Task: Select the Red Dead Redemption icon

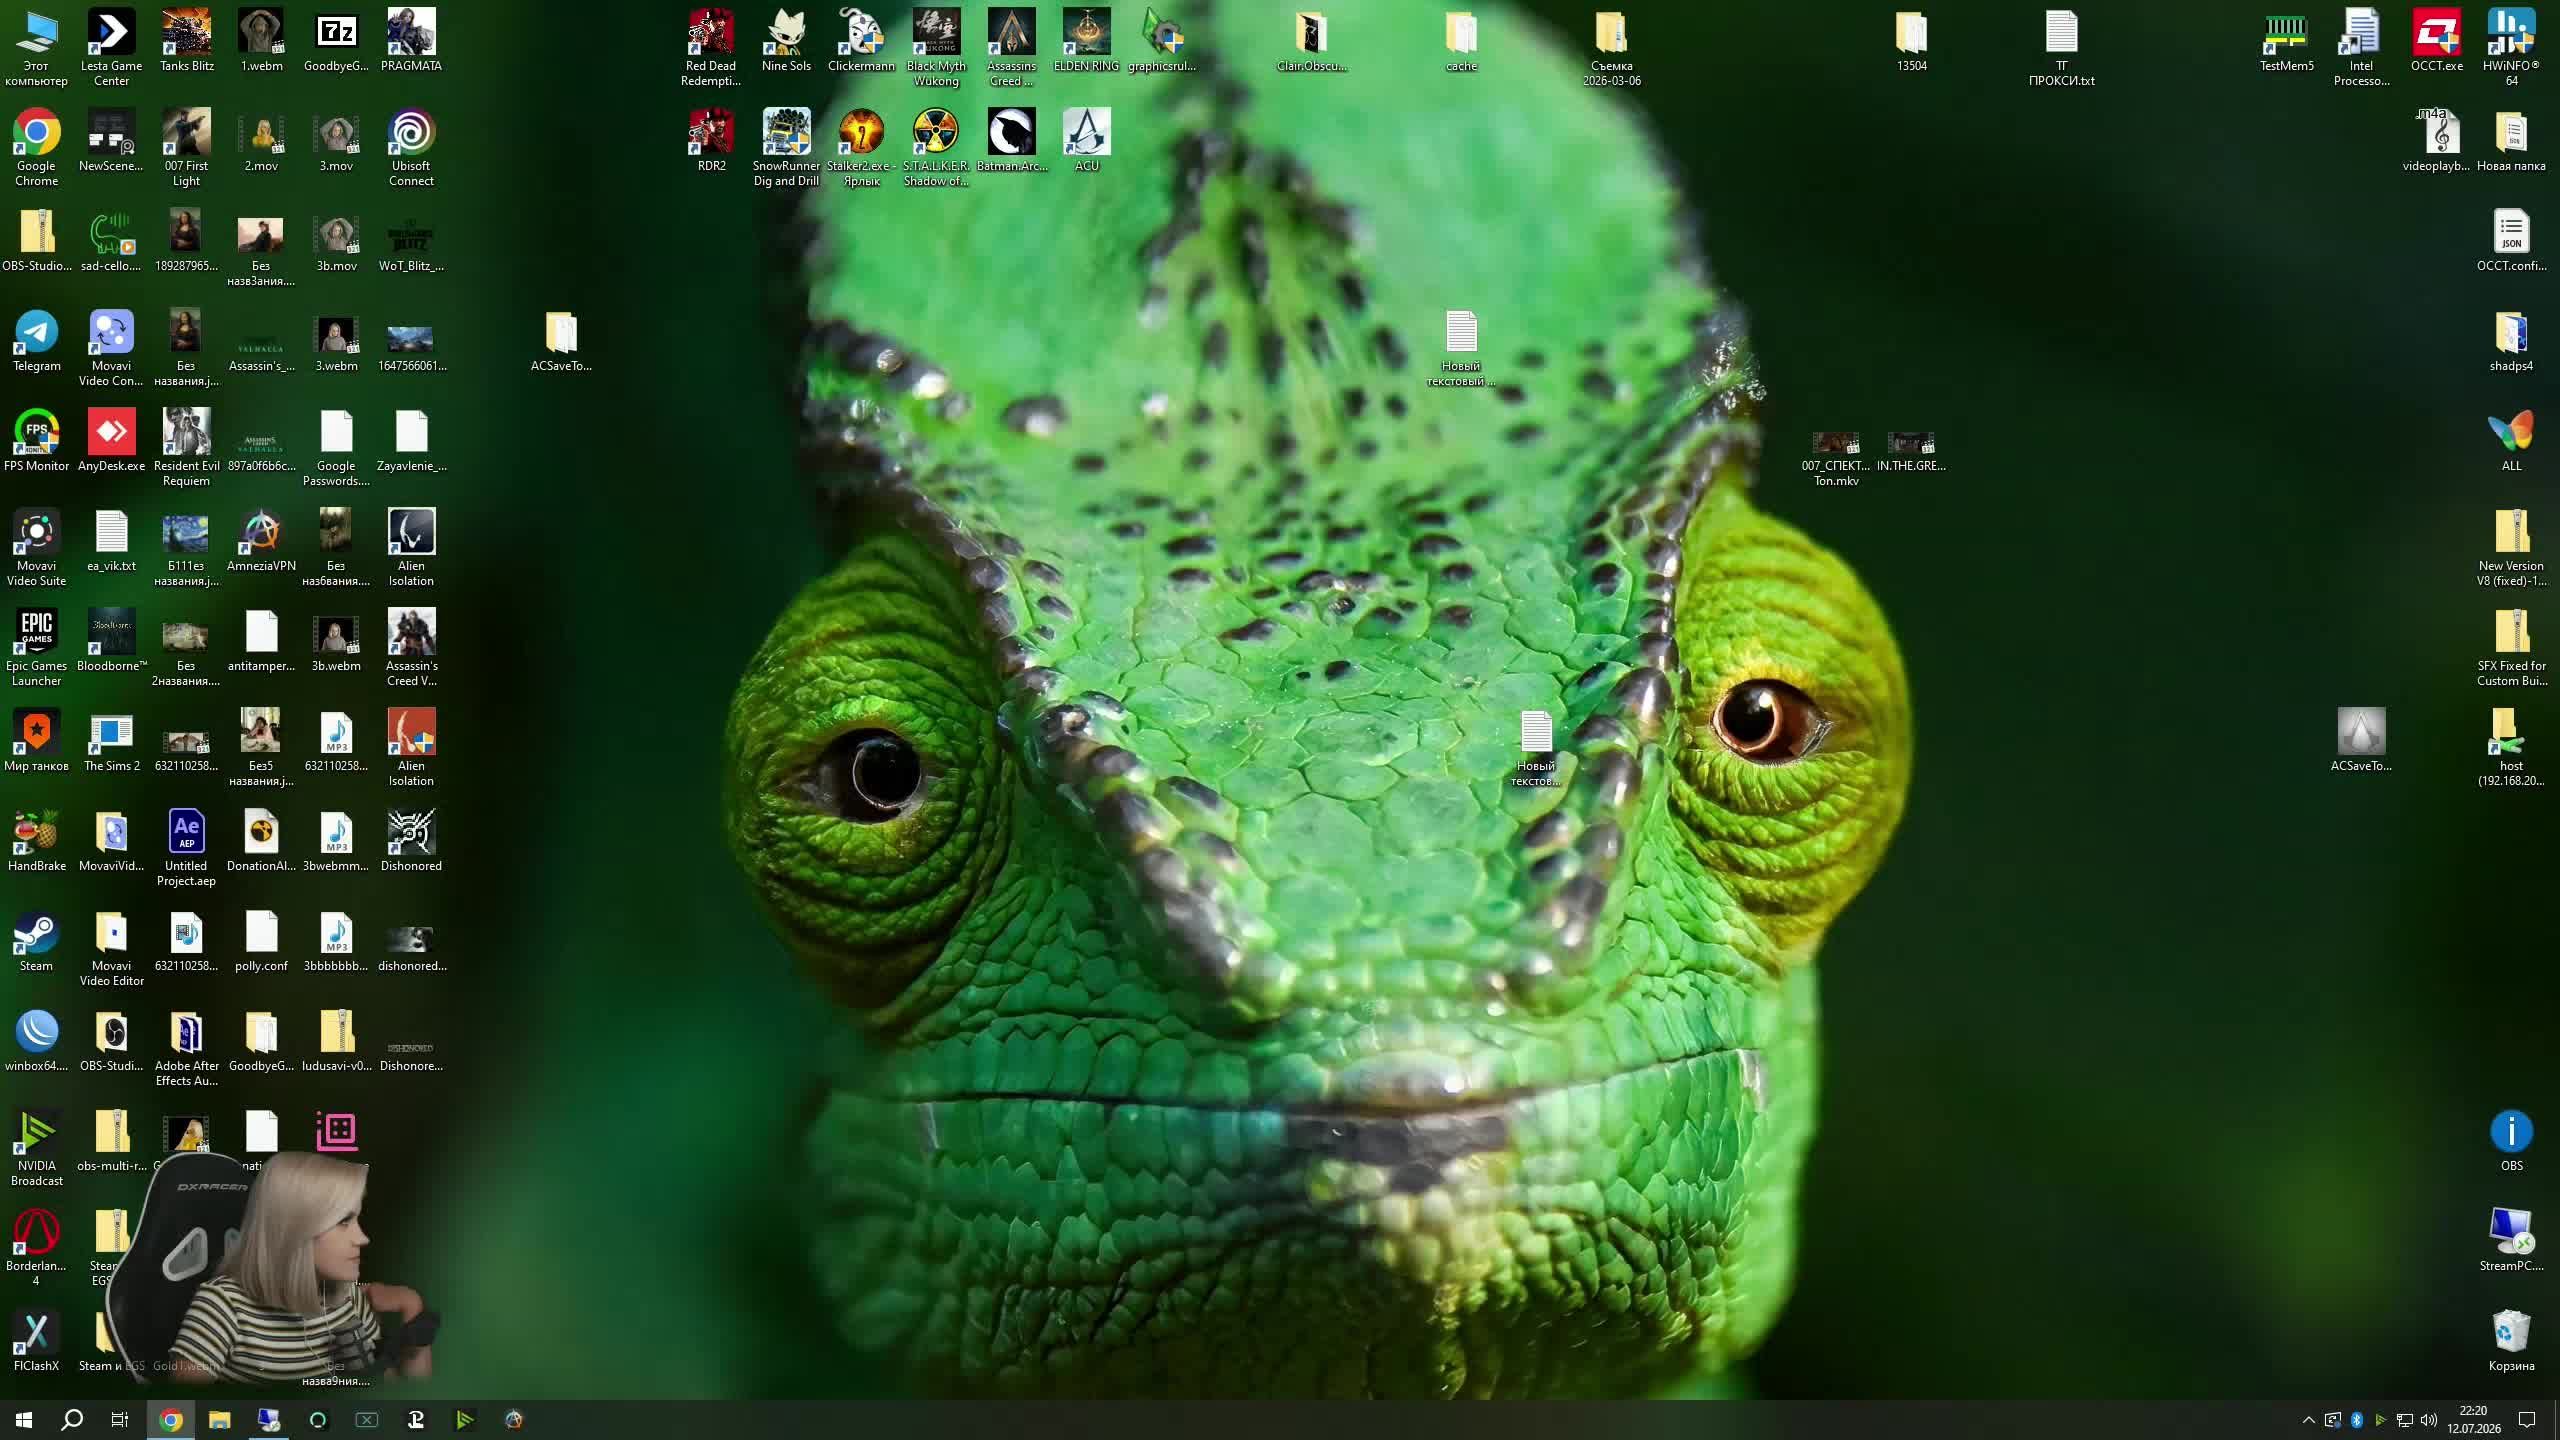Action: [x=711, y=47]
